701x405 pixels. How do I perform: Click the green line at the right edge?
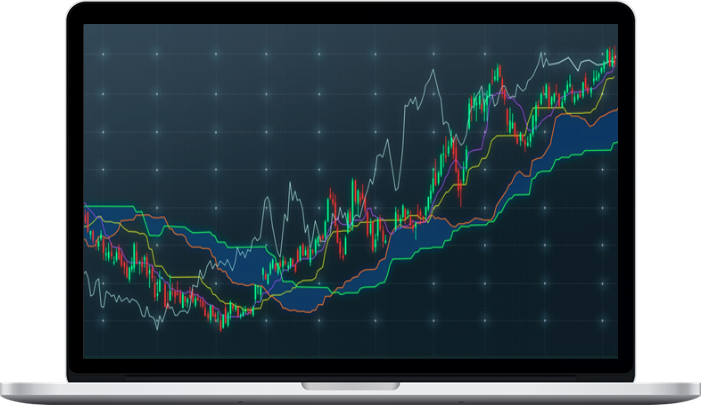(x=612, y=145)
